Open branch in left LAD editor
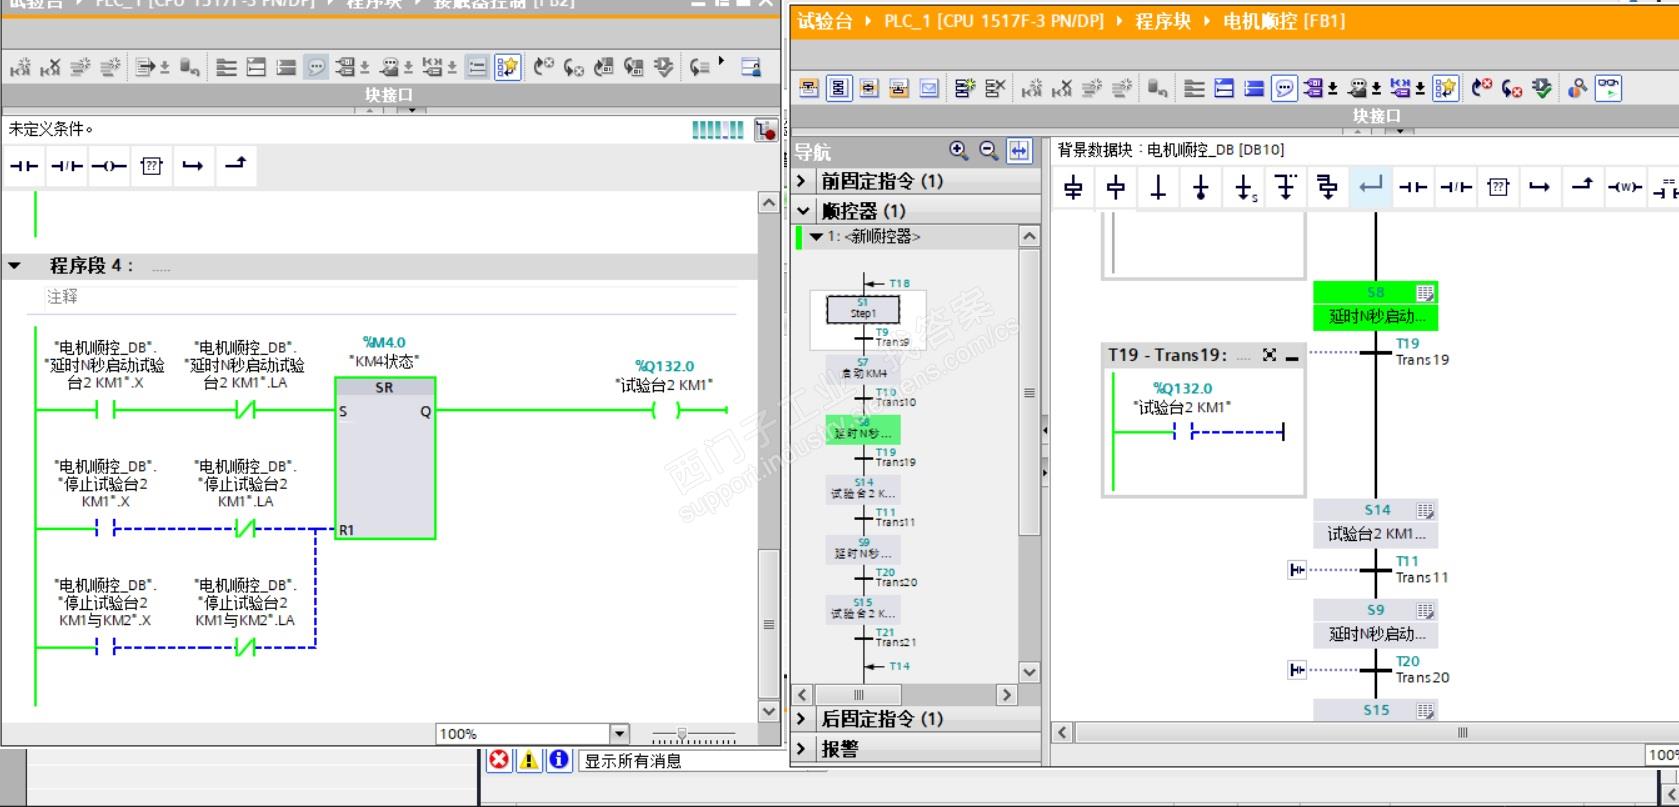 point(193,166)
